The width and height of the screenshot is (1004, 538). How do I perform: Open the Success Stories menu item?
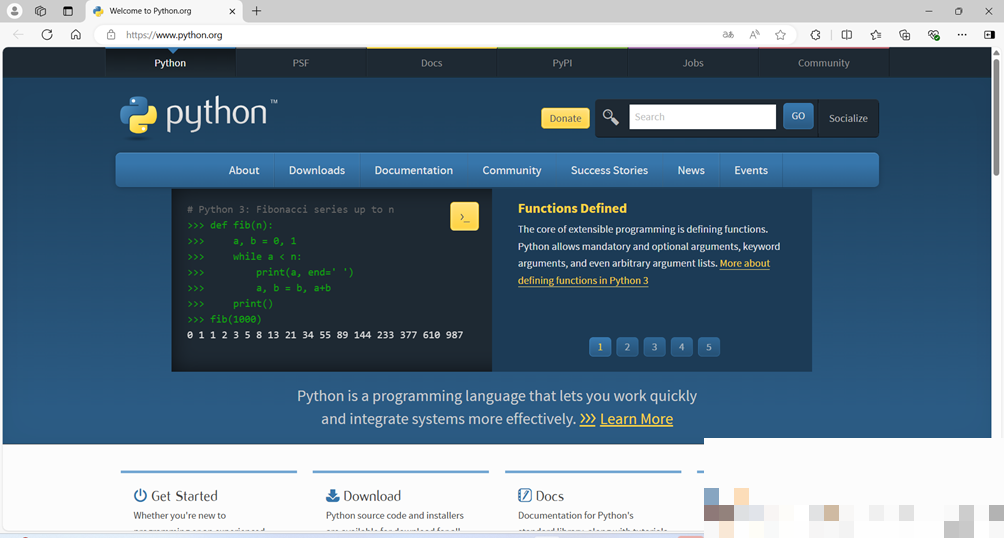[x=609, y=170]
